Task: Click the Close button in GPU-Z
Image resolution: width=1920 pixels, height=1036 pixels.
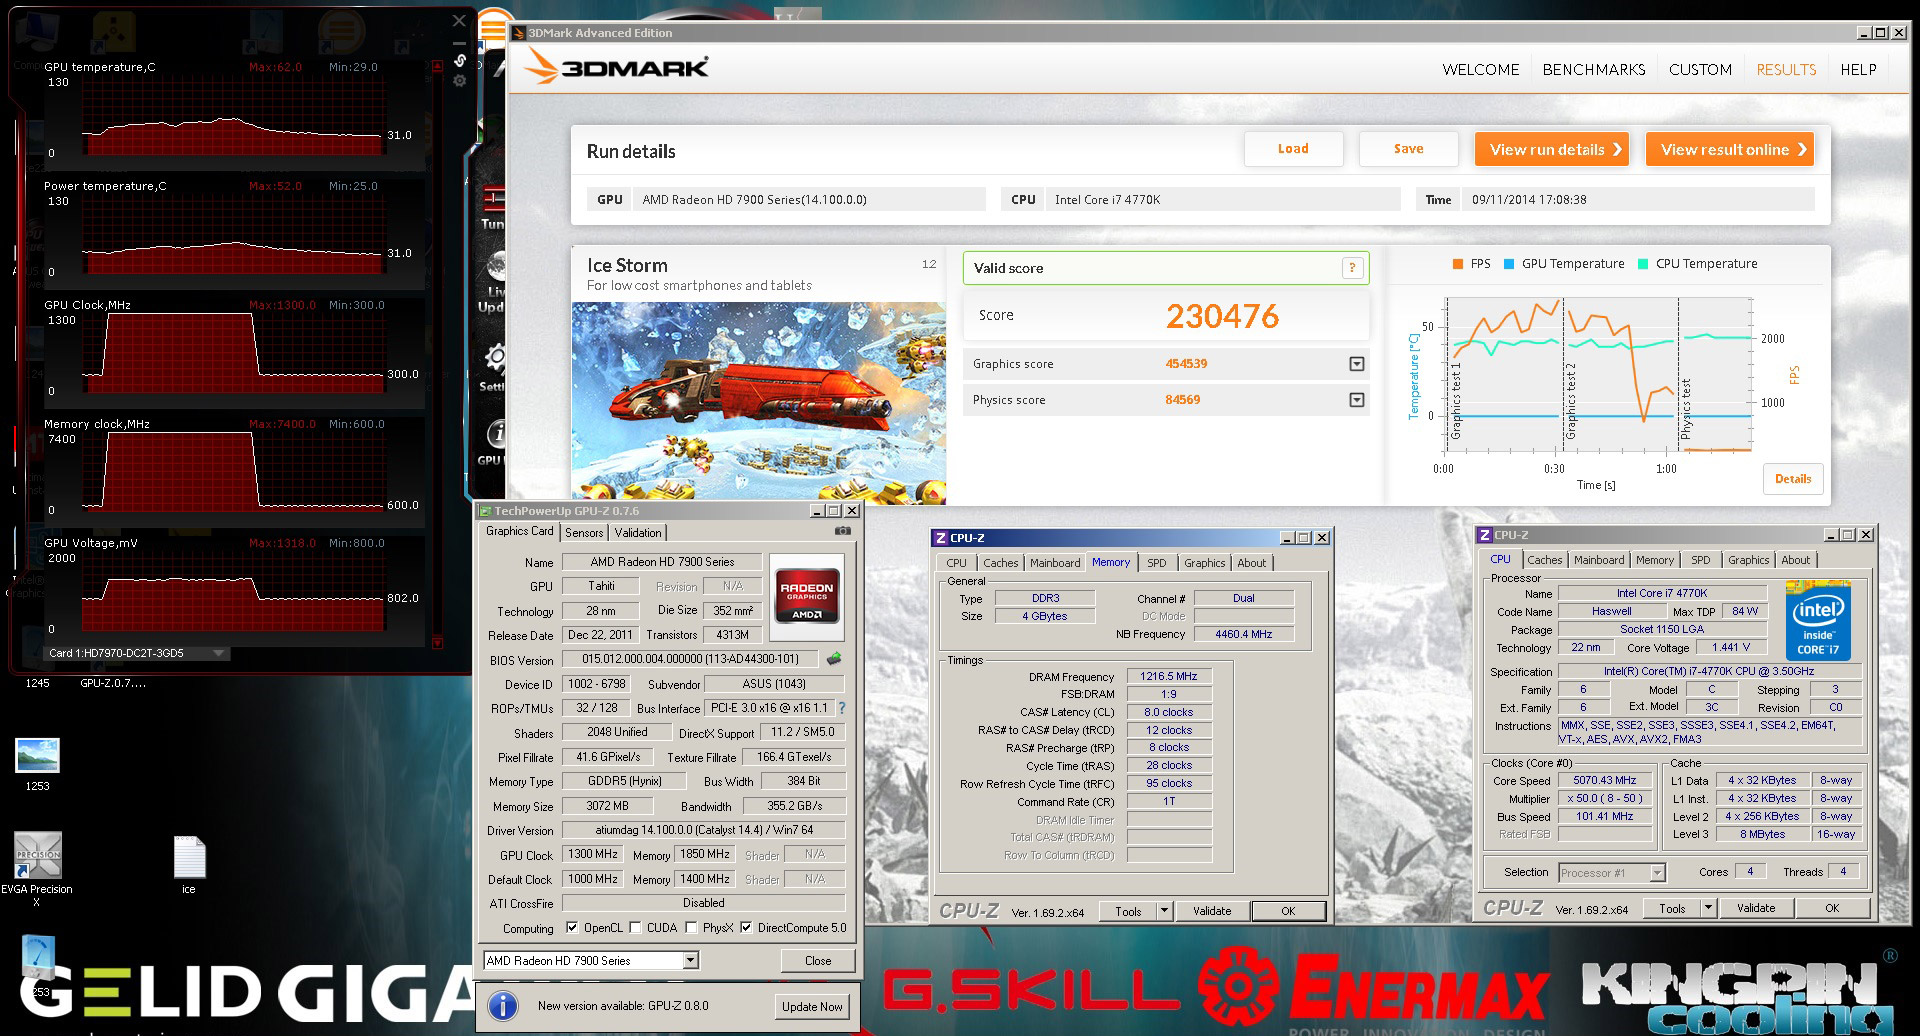Action: point(818,961)
